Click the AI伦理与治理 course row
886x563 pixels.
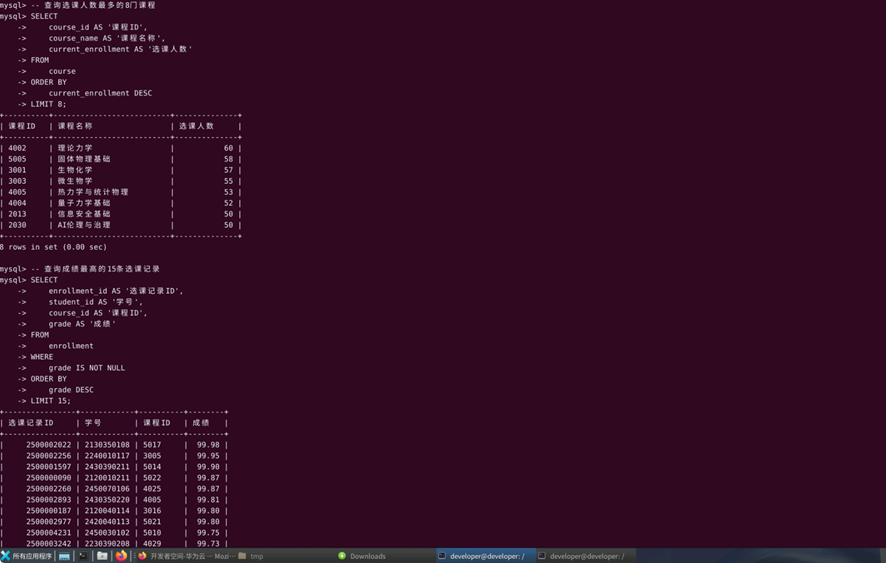(84, 225)
